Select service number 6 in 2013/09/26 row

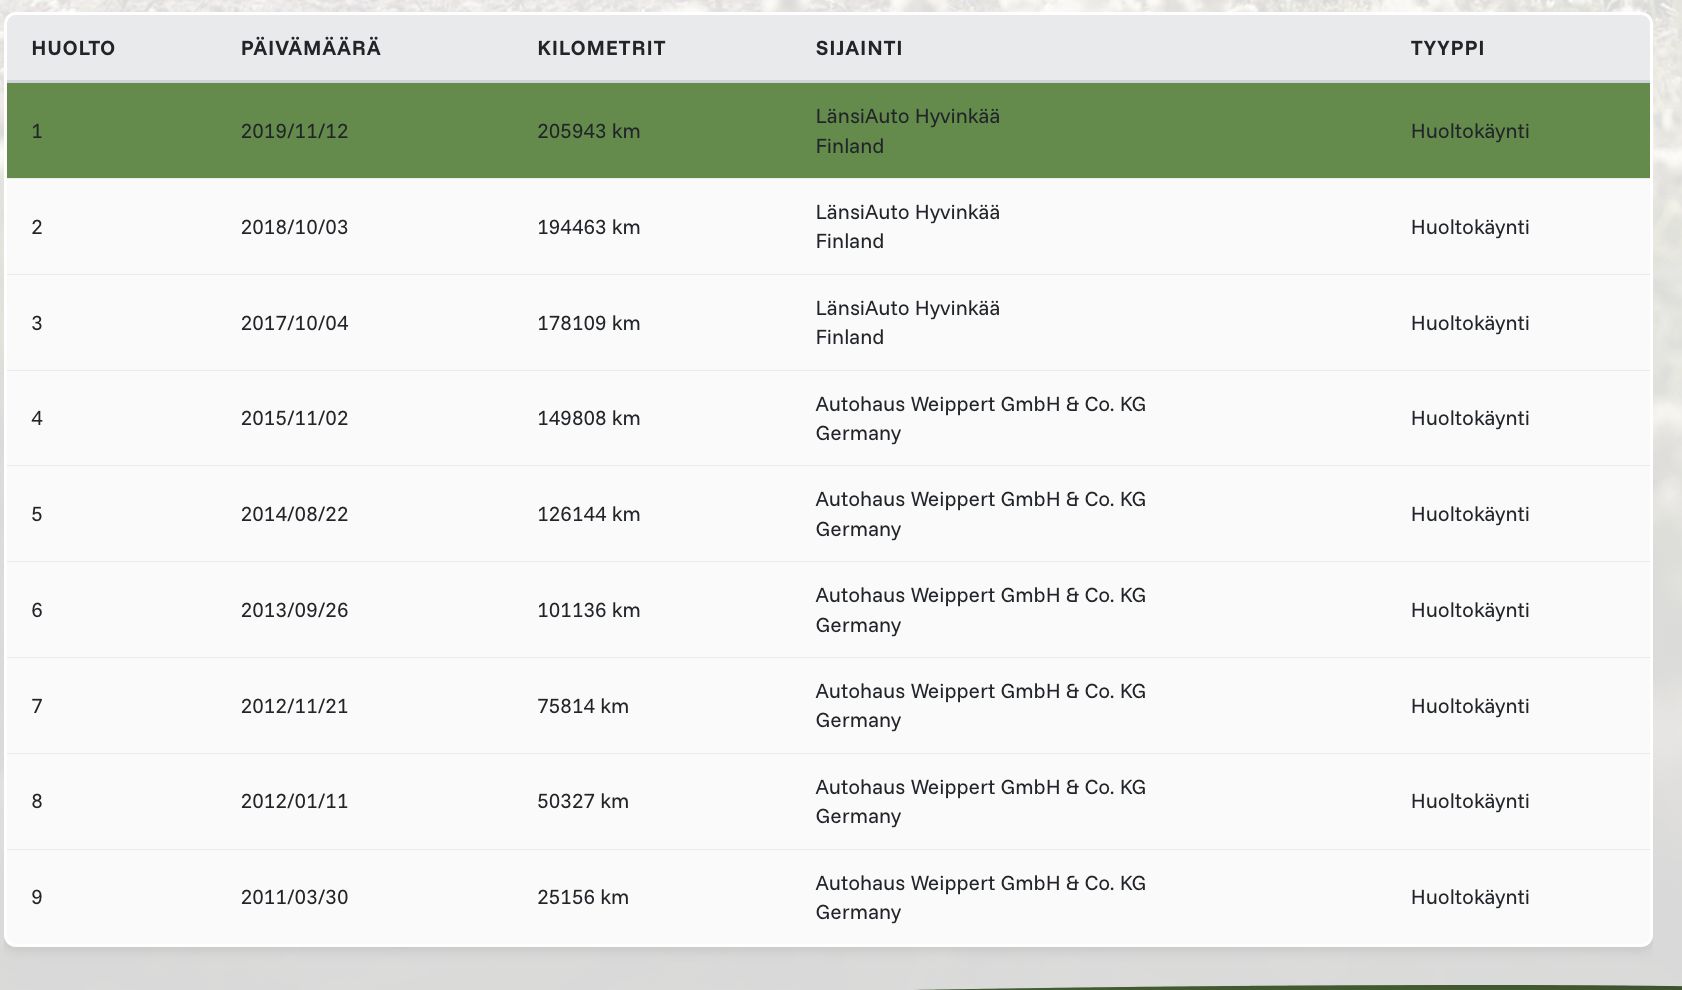[37, 610]
